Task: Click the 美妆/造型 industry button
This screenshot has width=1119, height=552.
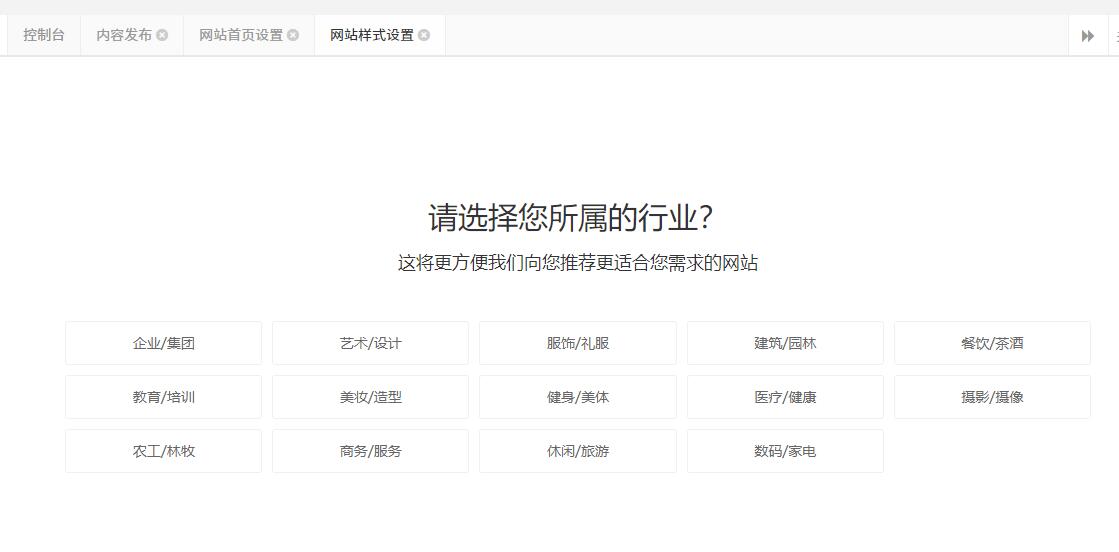Action: [370, 397]
